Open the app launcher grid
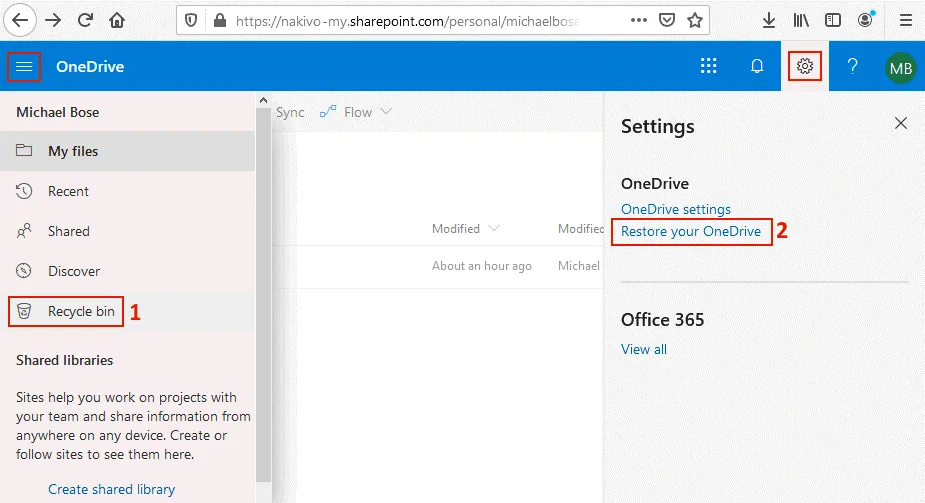Image resolution: width=925 pixels, height=503 pixels. tap(708, 67)
